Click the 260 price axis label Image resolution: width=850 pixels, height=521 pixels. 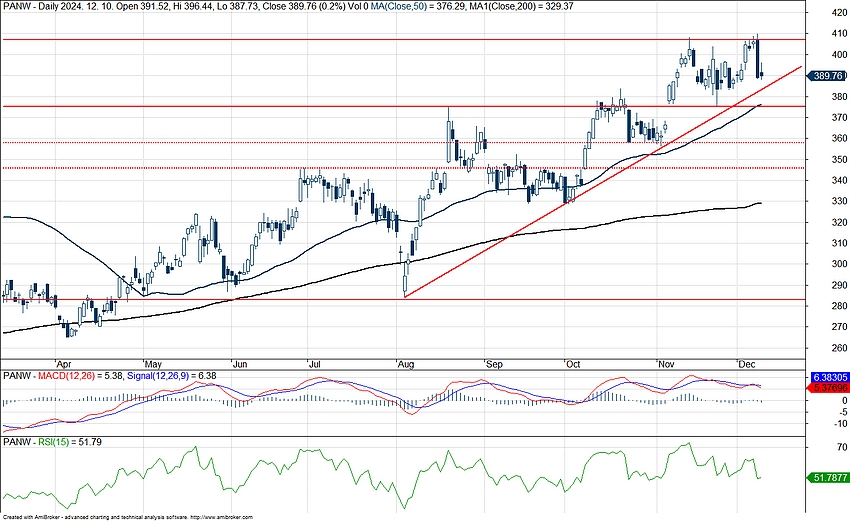click(839, 348)
